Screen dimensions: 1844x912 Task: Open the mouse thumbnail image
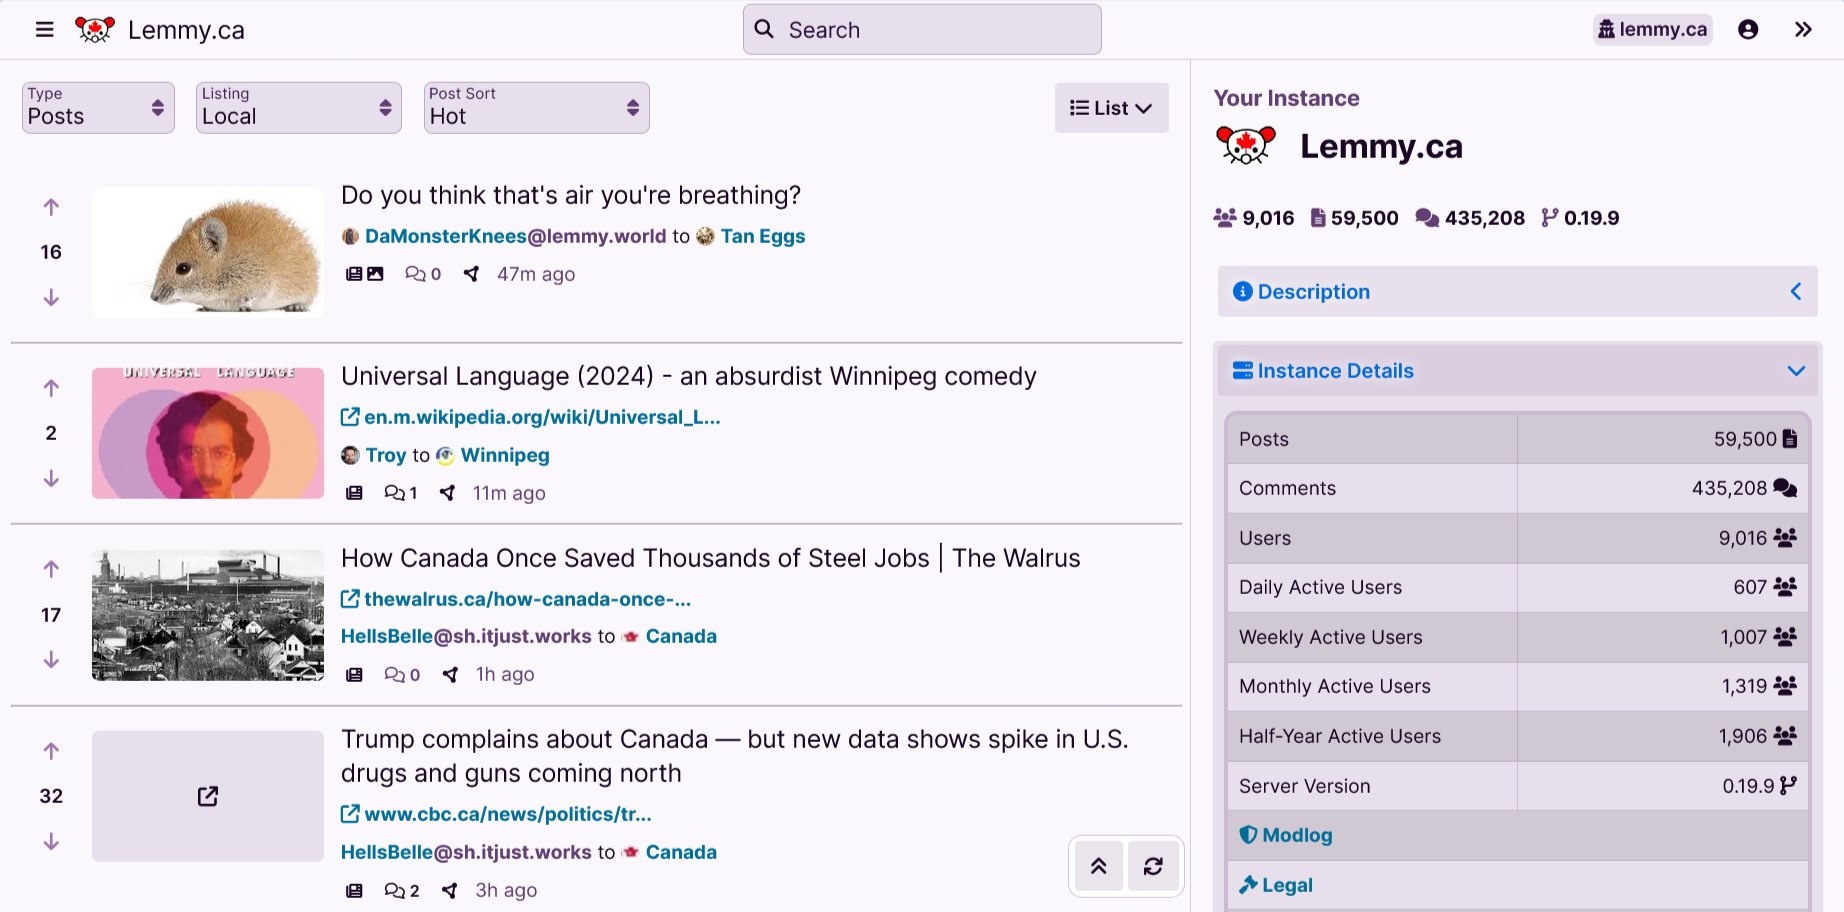208,252
